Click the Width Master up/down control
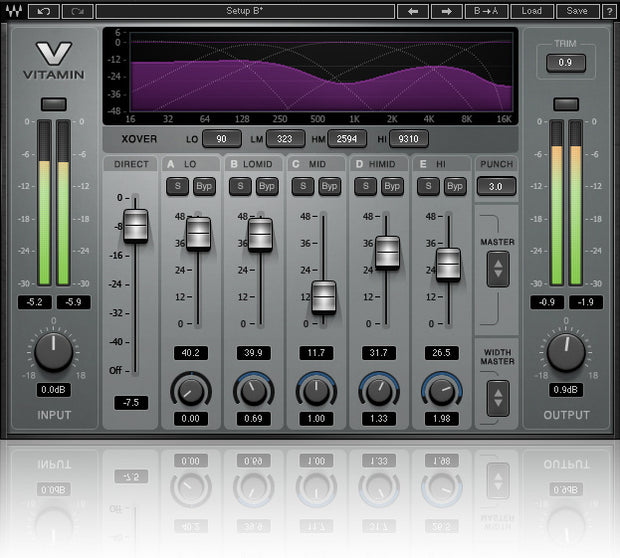 (498, 398)
